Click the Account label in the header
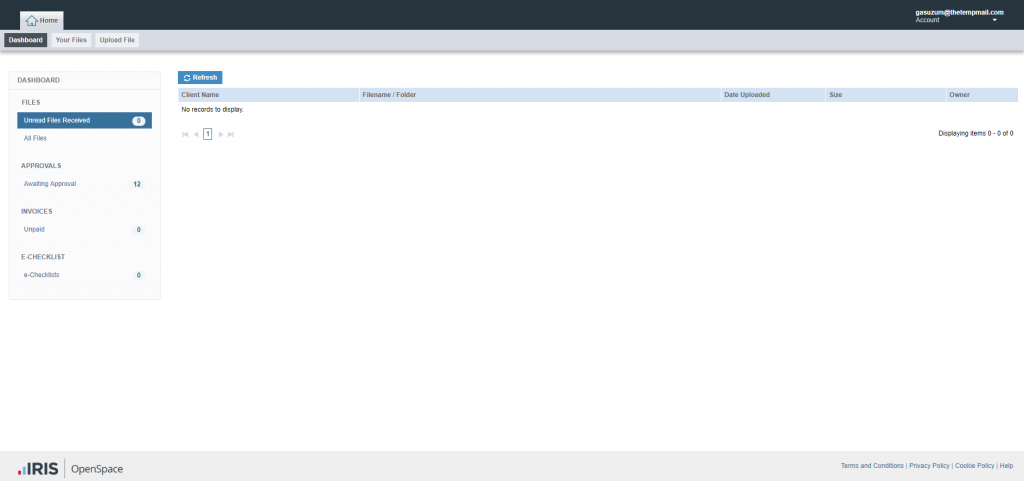1024x481 pixels. (927, 20)
